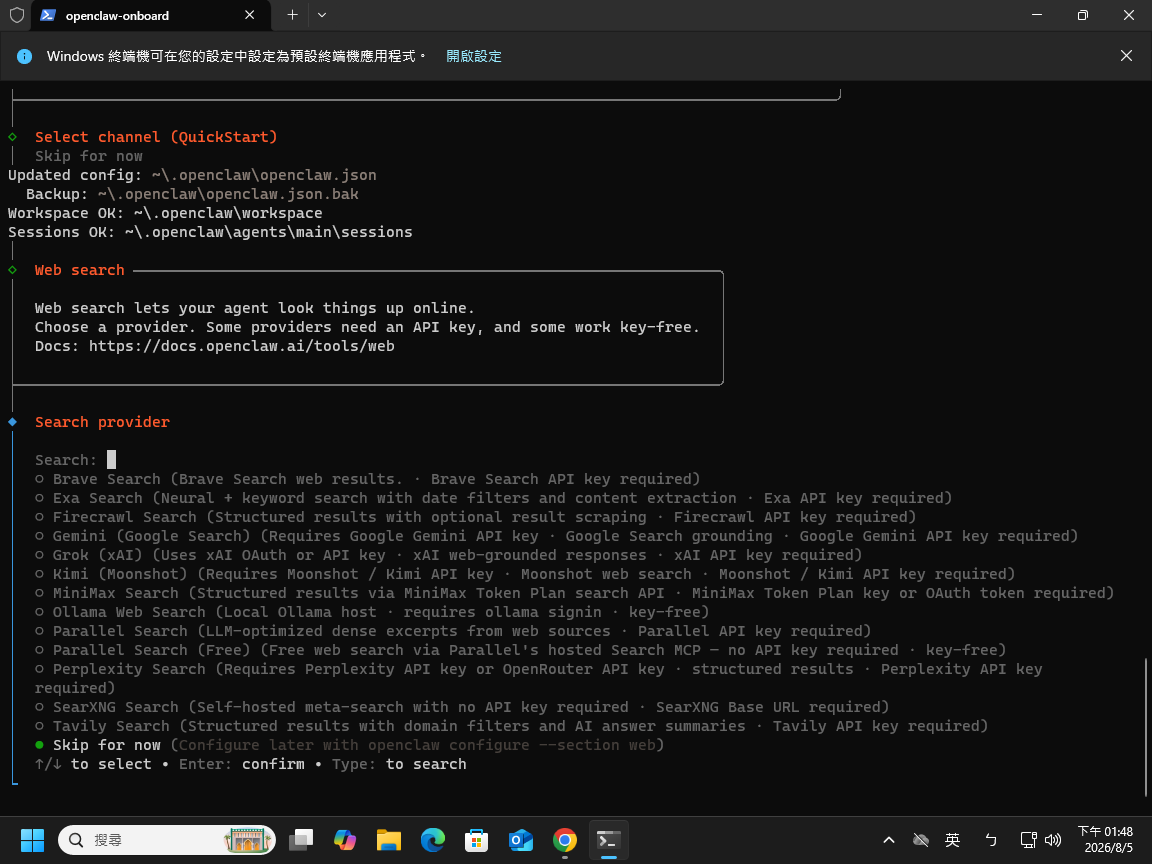Expand the new tab profile dropdown
The height and width of the screenshot is (864, 1152).
[322, 15]
